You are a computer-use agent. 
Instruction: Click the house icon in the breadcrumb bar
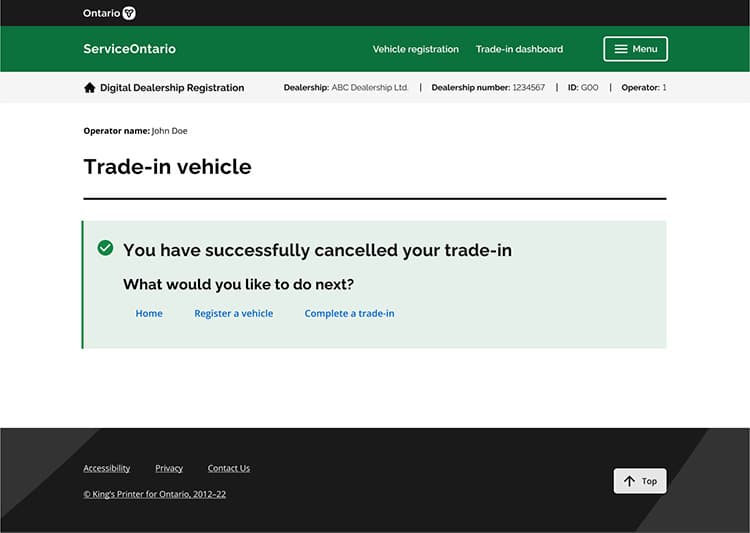click(89, 88)
